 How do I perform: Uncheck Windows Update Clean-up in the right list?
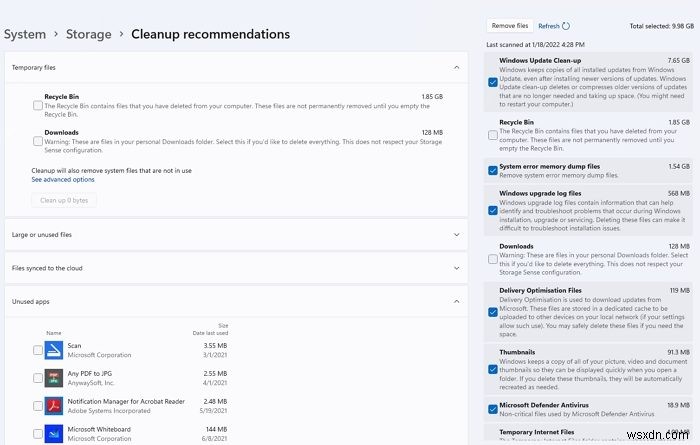(492, 82)
